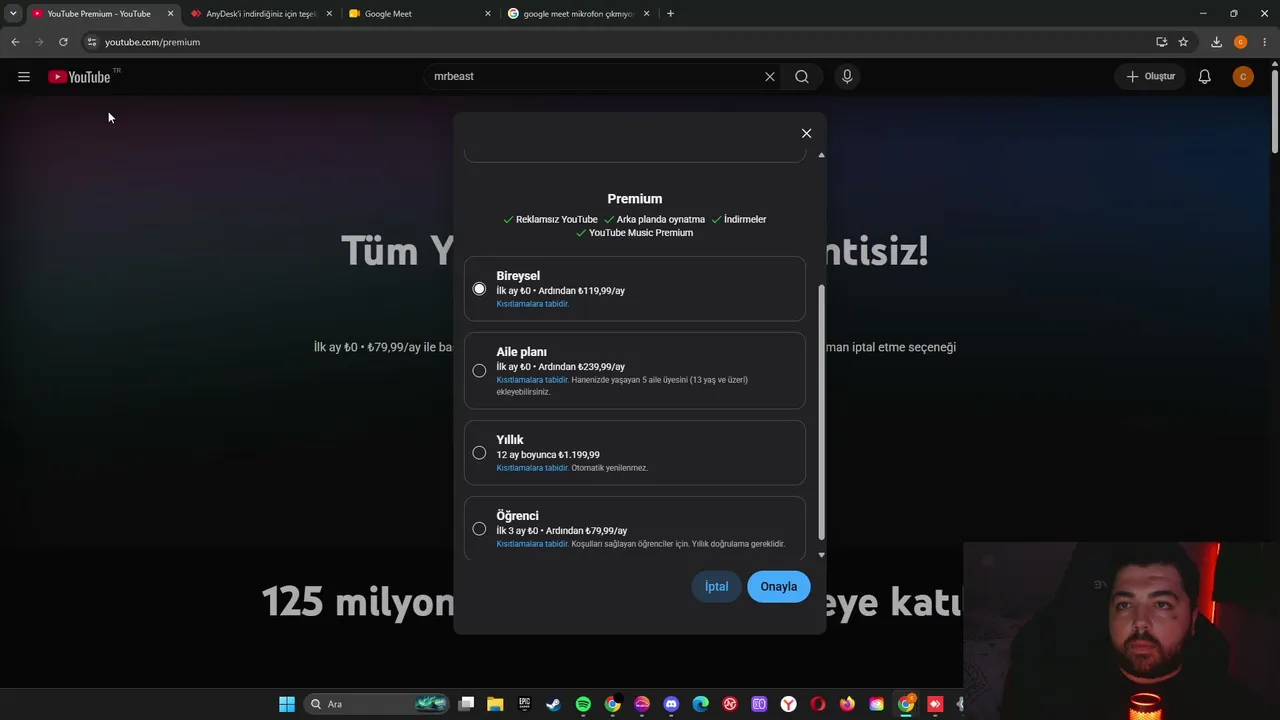Start voice search with the microphone

[847, 77]
